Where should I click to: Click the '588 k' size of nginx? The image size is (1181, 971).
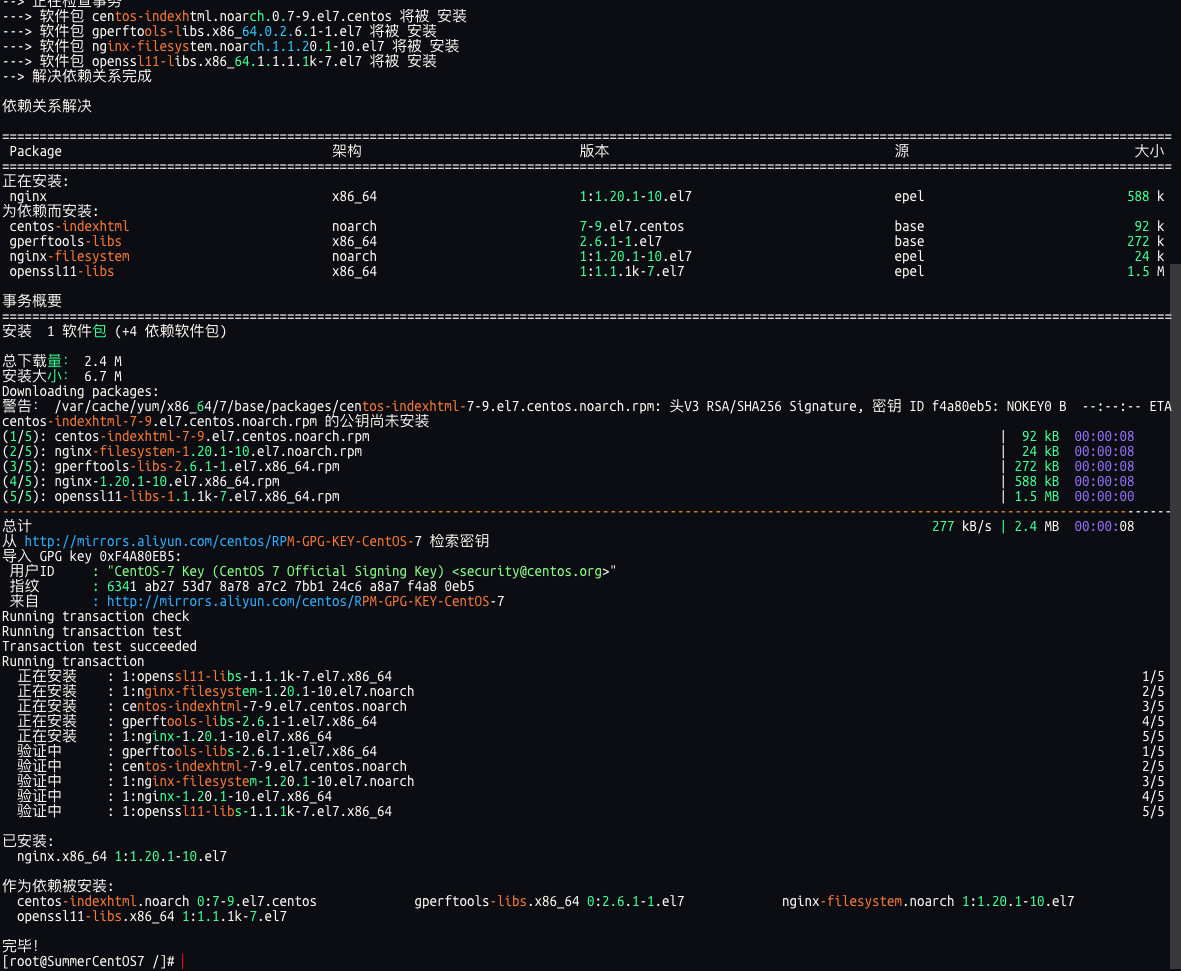click(x=1146, y=197)
